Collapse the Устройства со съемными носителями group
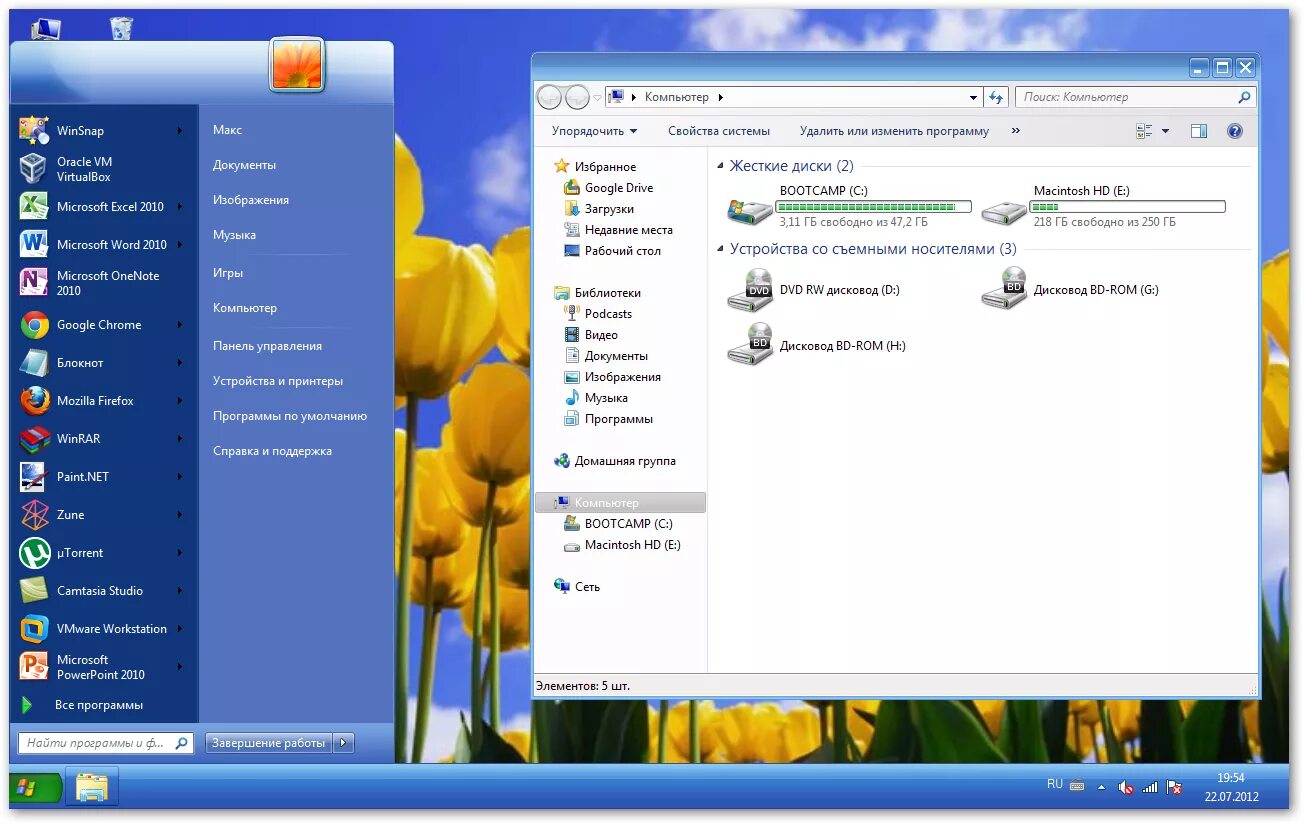 click(721, 250)
